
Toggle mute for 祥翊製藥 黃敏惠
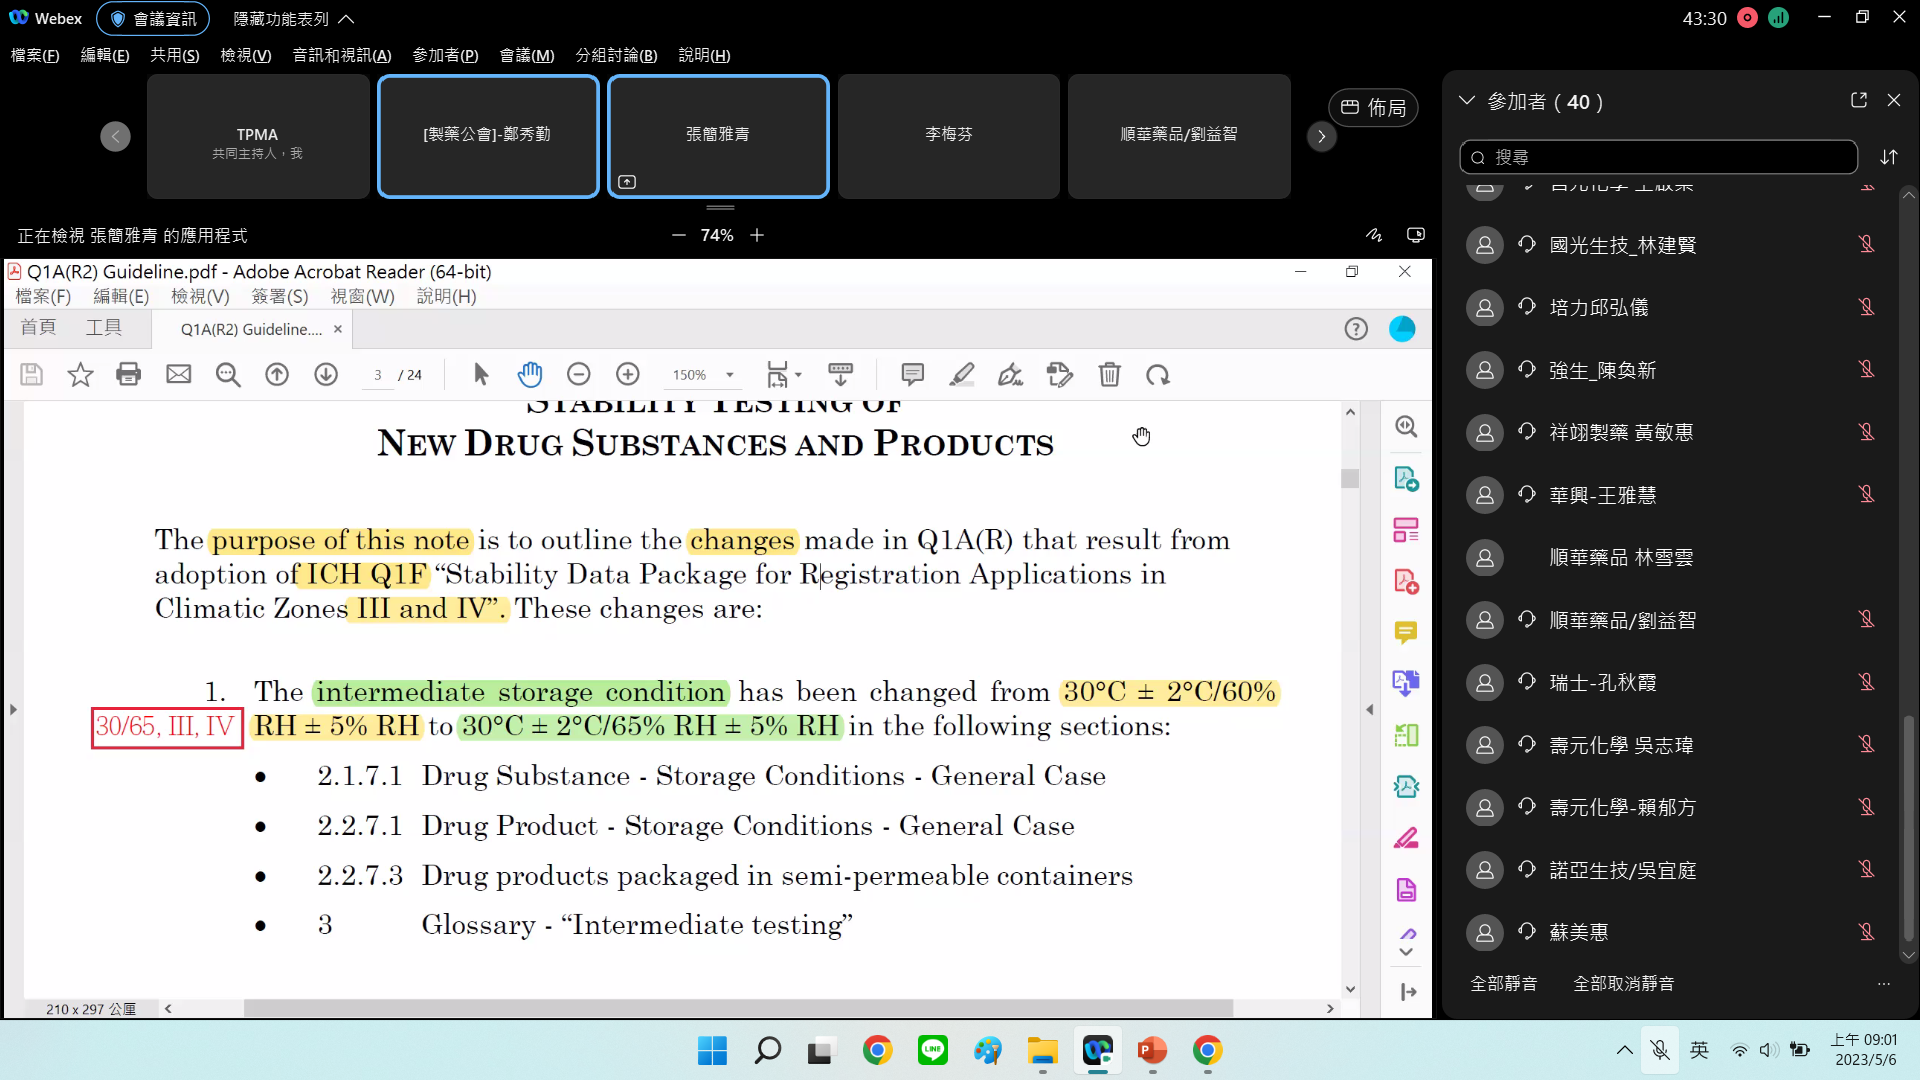coord(1866,432)
